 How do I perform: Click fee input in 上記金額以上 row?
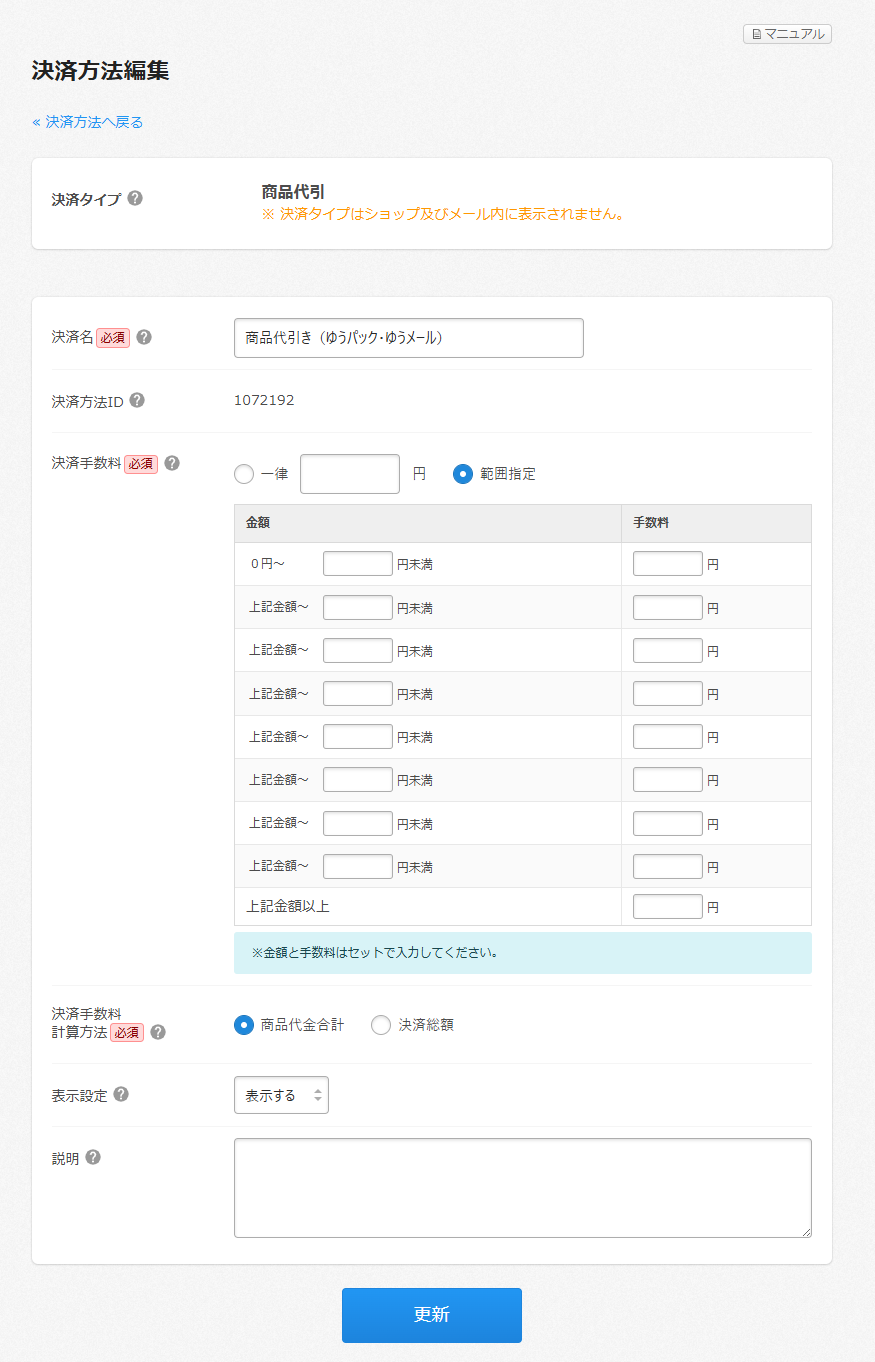(668, 907)
